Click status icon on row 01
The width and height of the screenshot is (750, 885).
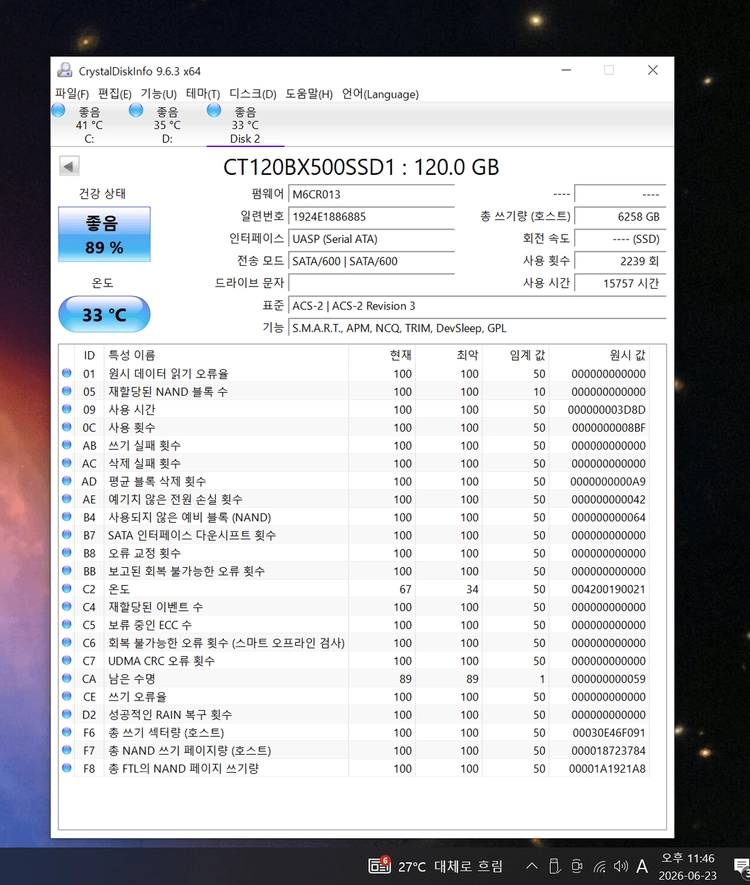tap(67, 373)
